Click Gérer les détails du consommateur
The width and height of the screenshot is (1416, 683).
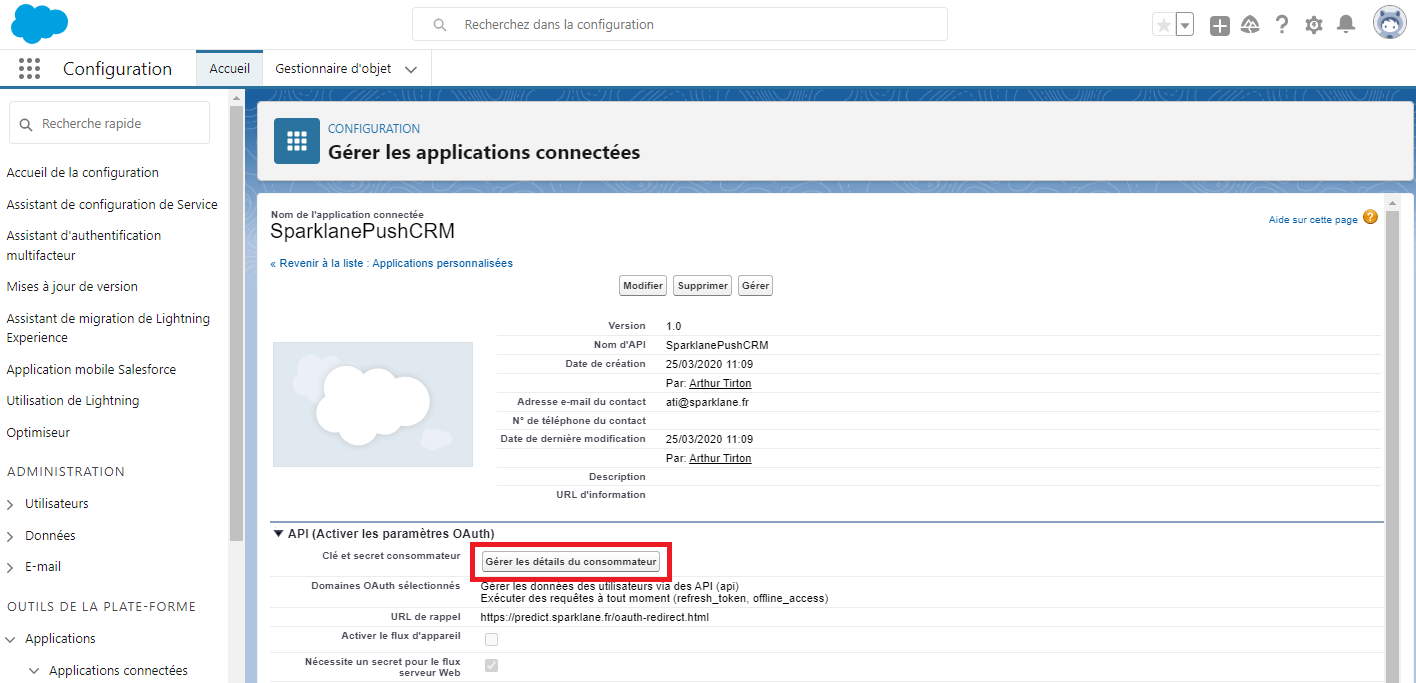pos(570,562)
